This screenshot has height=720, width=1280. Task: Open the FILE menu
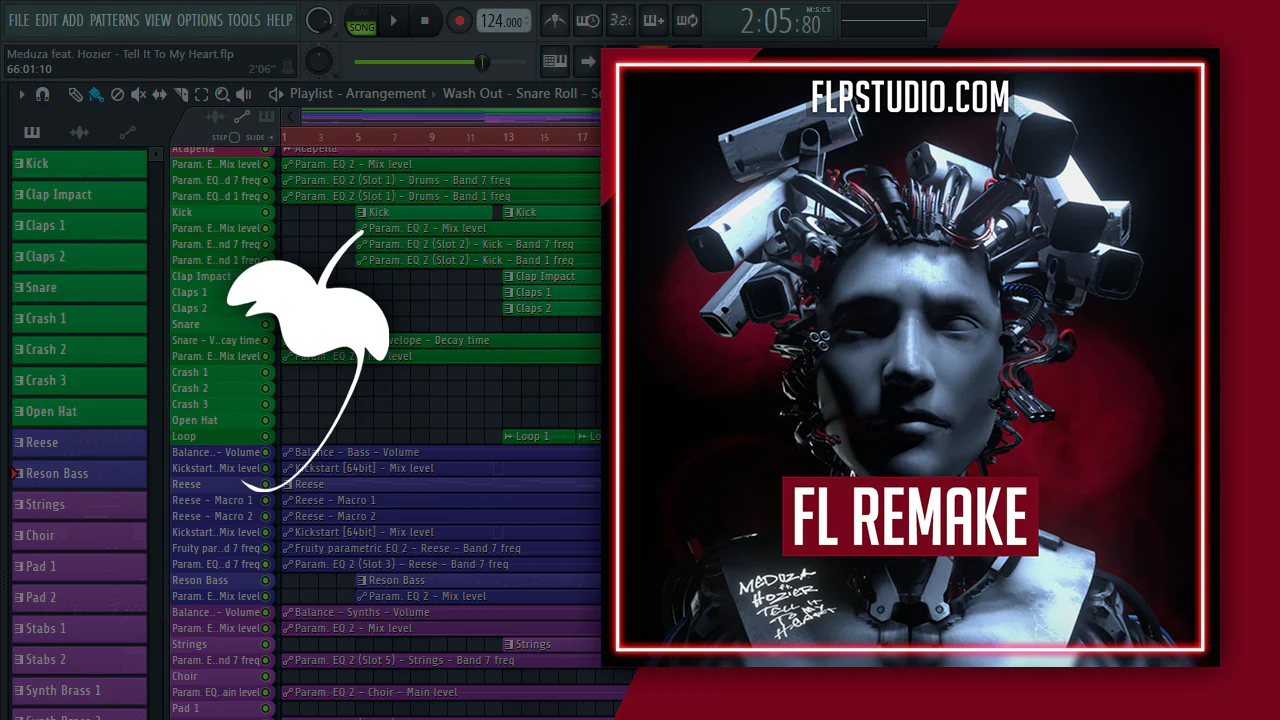(x=19, y=20)
